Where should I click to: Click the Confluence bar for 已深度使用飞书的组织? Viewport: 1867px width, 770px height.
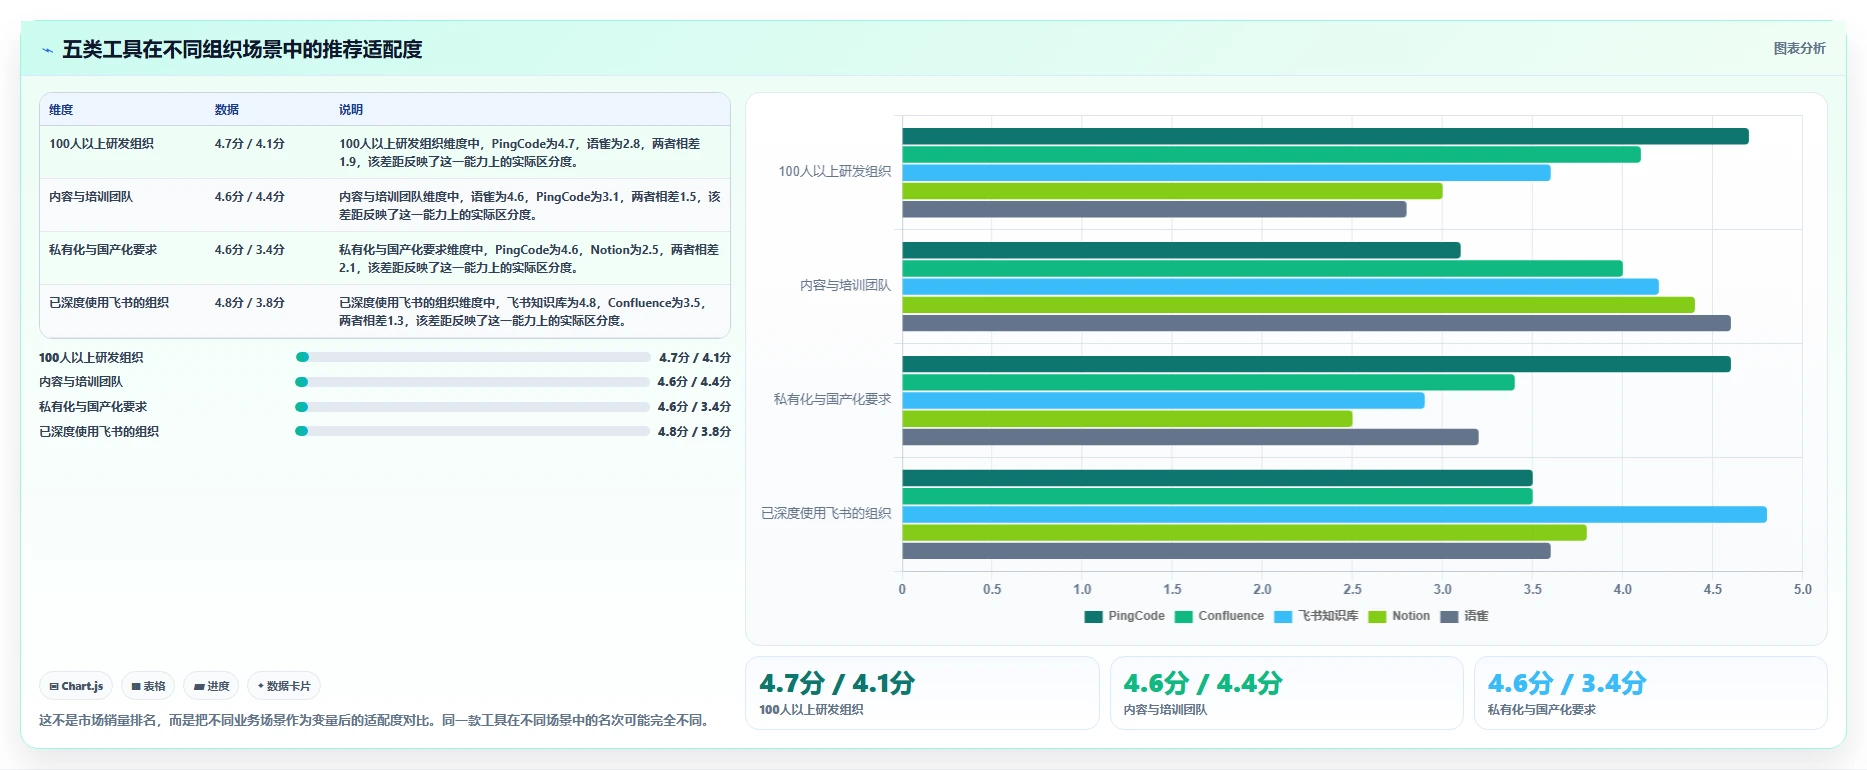click(x=1217, y=496)
